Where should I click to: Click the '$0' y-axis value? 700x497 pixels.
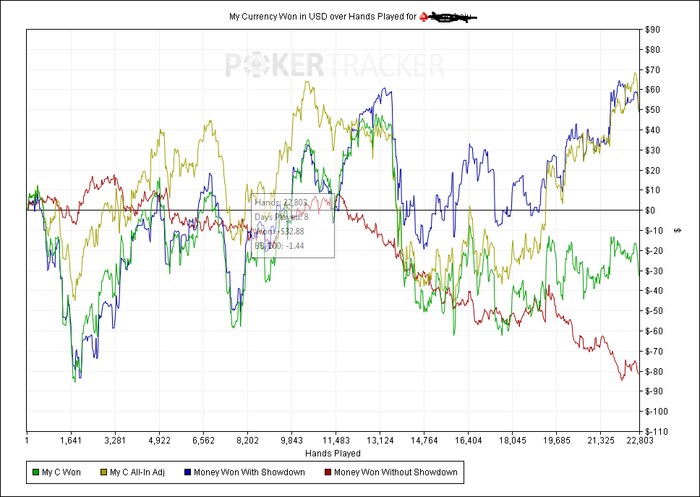651,210
